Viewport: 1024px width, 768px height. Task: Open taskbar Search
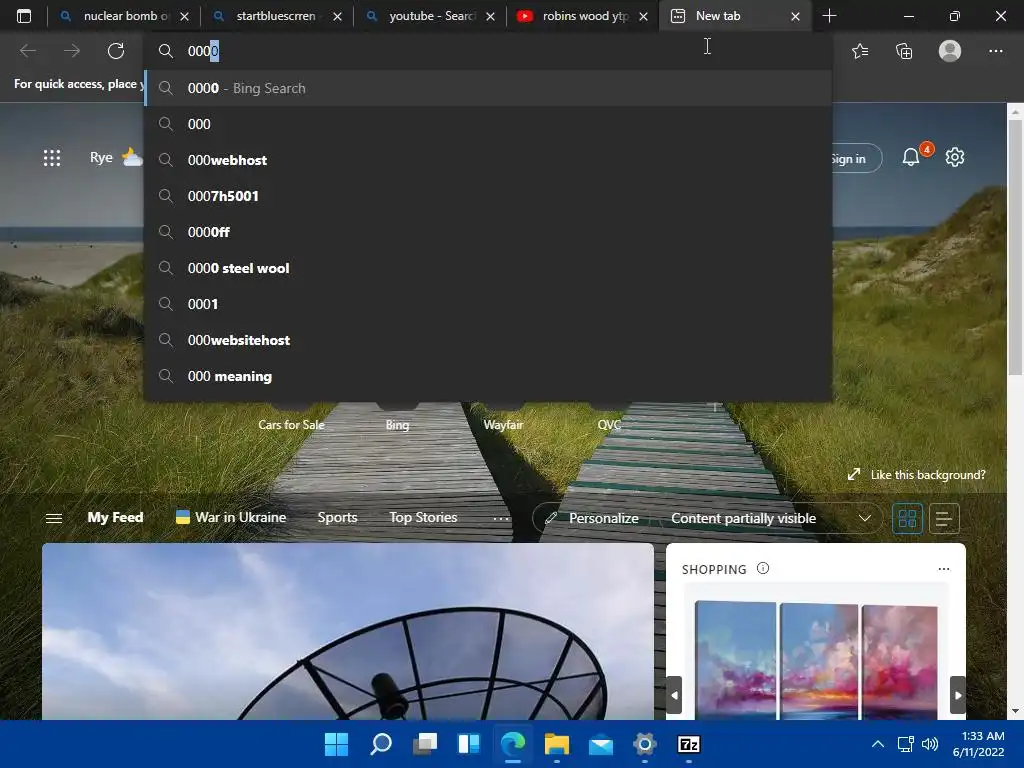click(381, 744)
